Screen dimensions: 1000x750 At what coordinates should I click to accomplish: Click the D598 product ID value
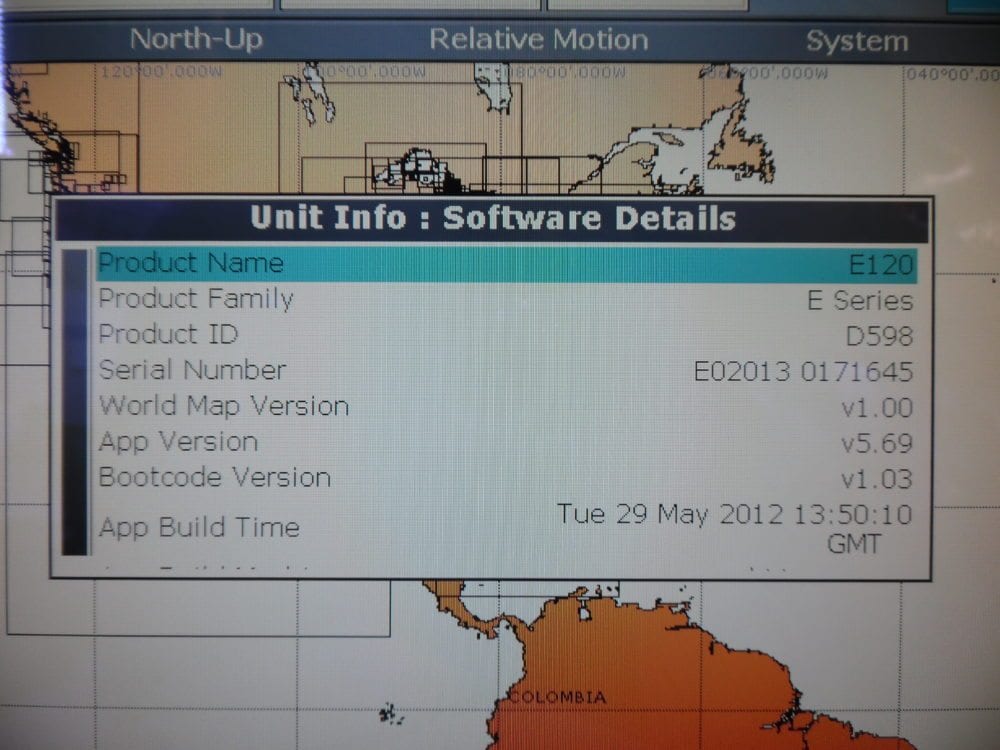879,336
